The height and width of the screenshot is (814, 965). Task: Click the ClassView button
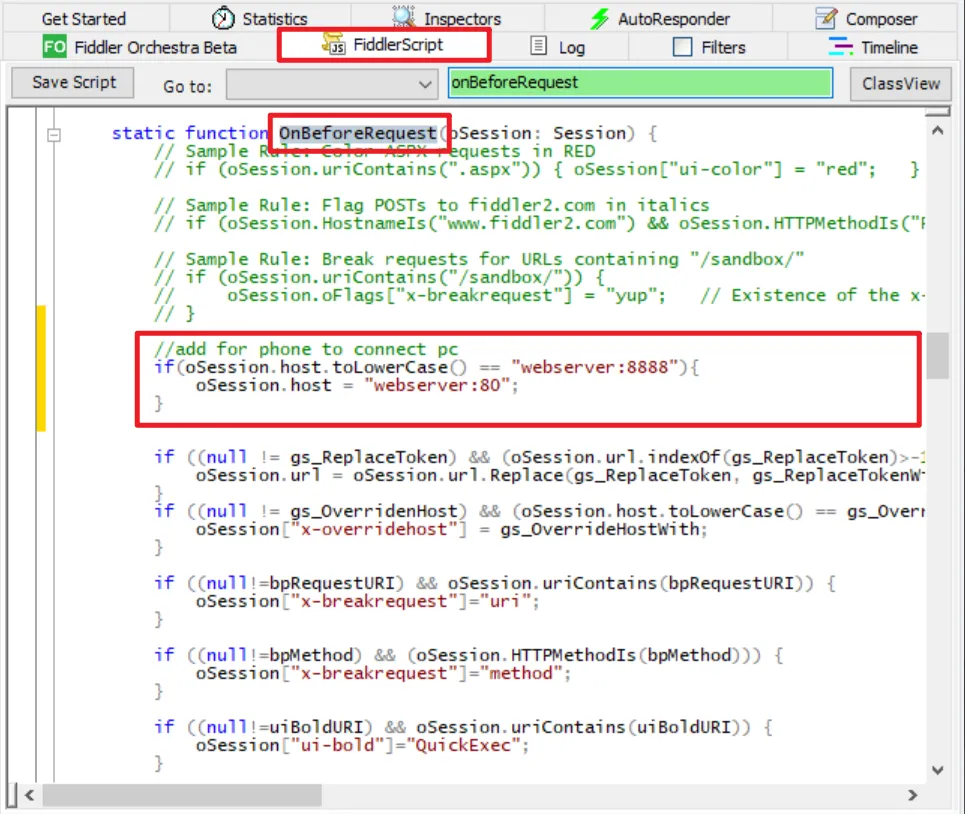pyautogui.click(x=900, y=84)
